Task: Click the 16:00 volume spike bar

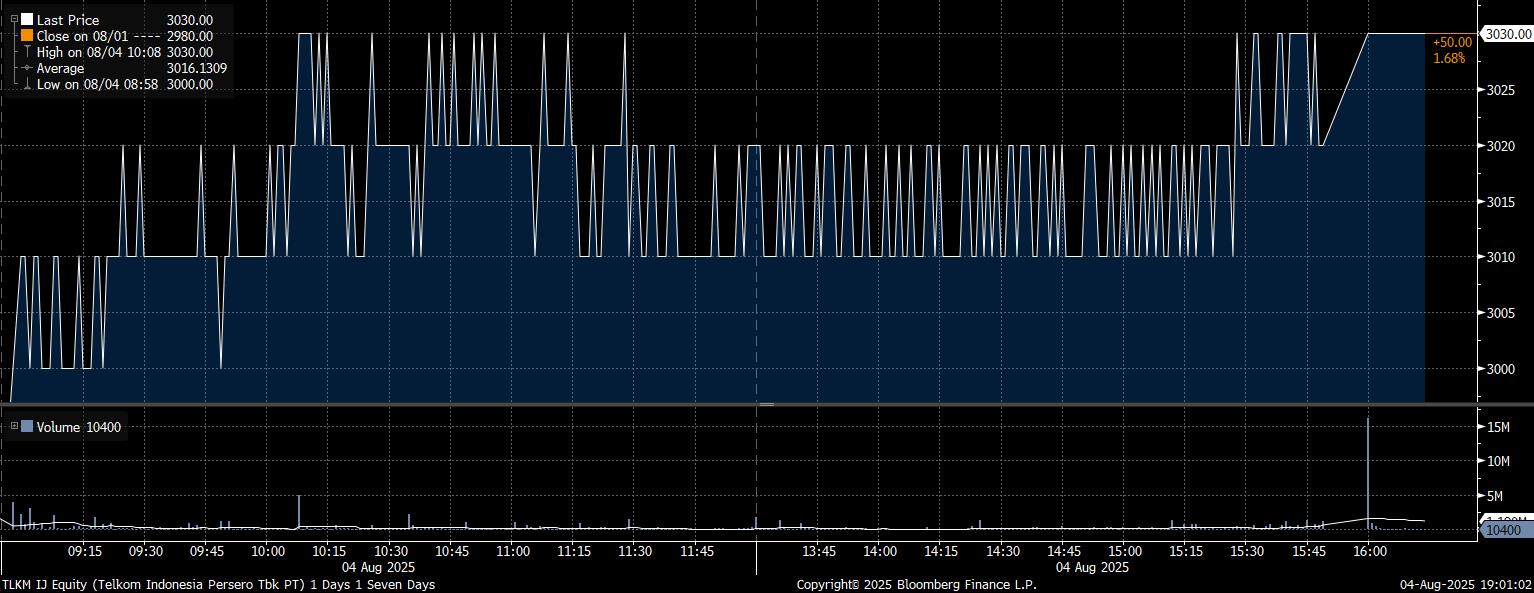Action: 1368,470
